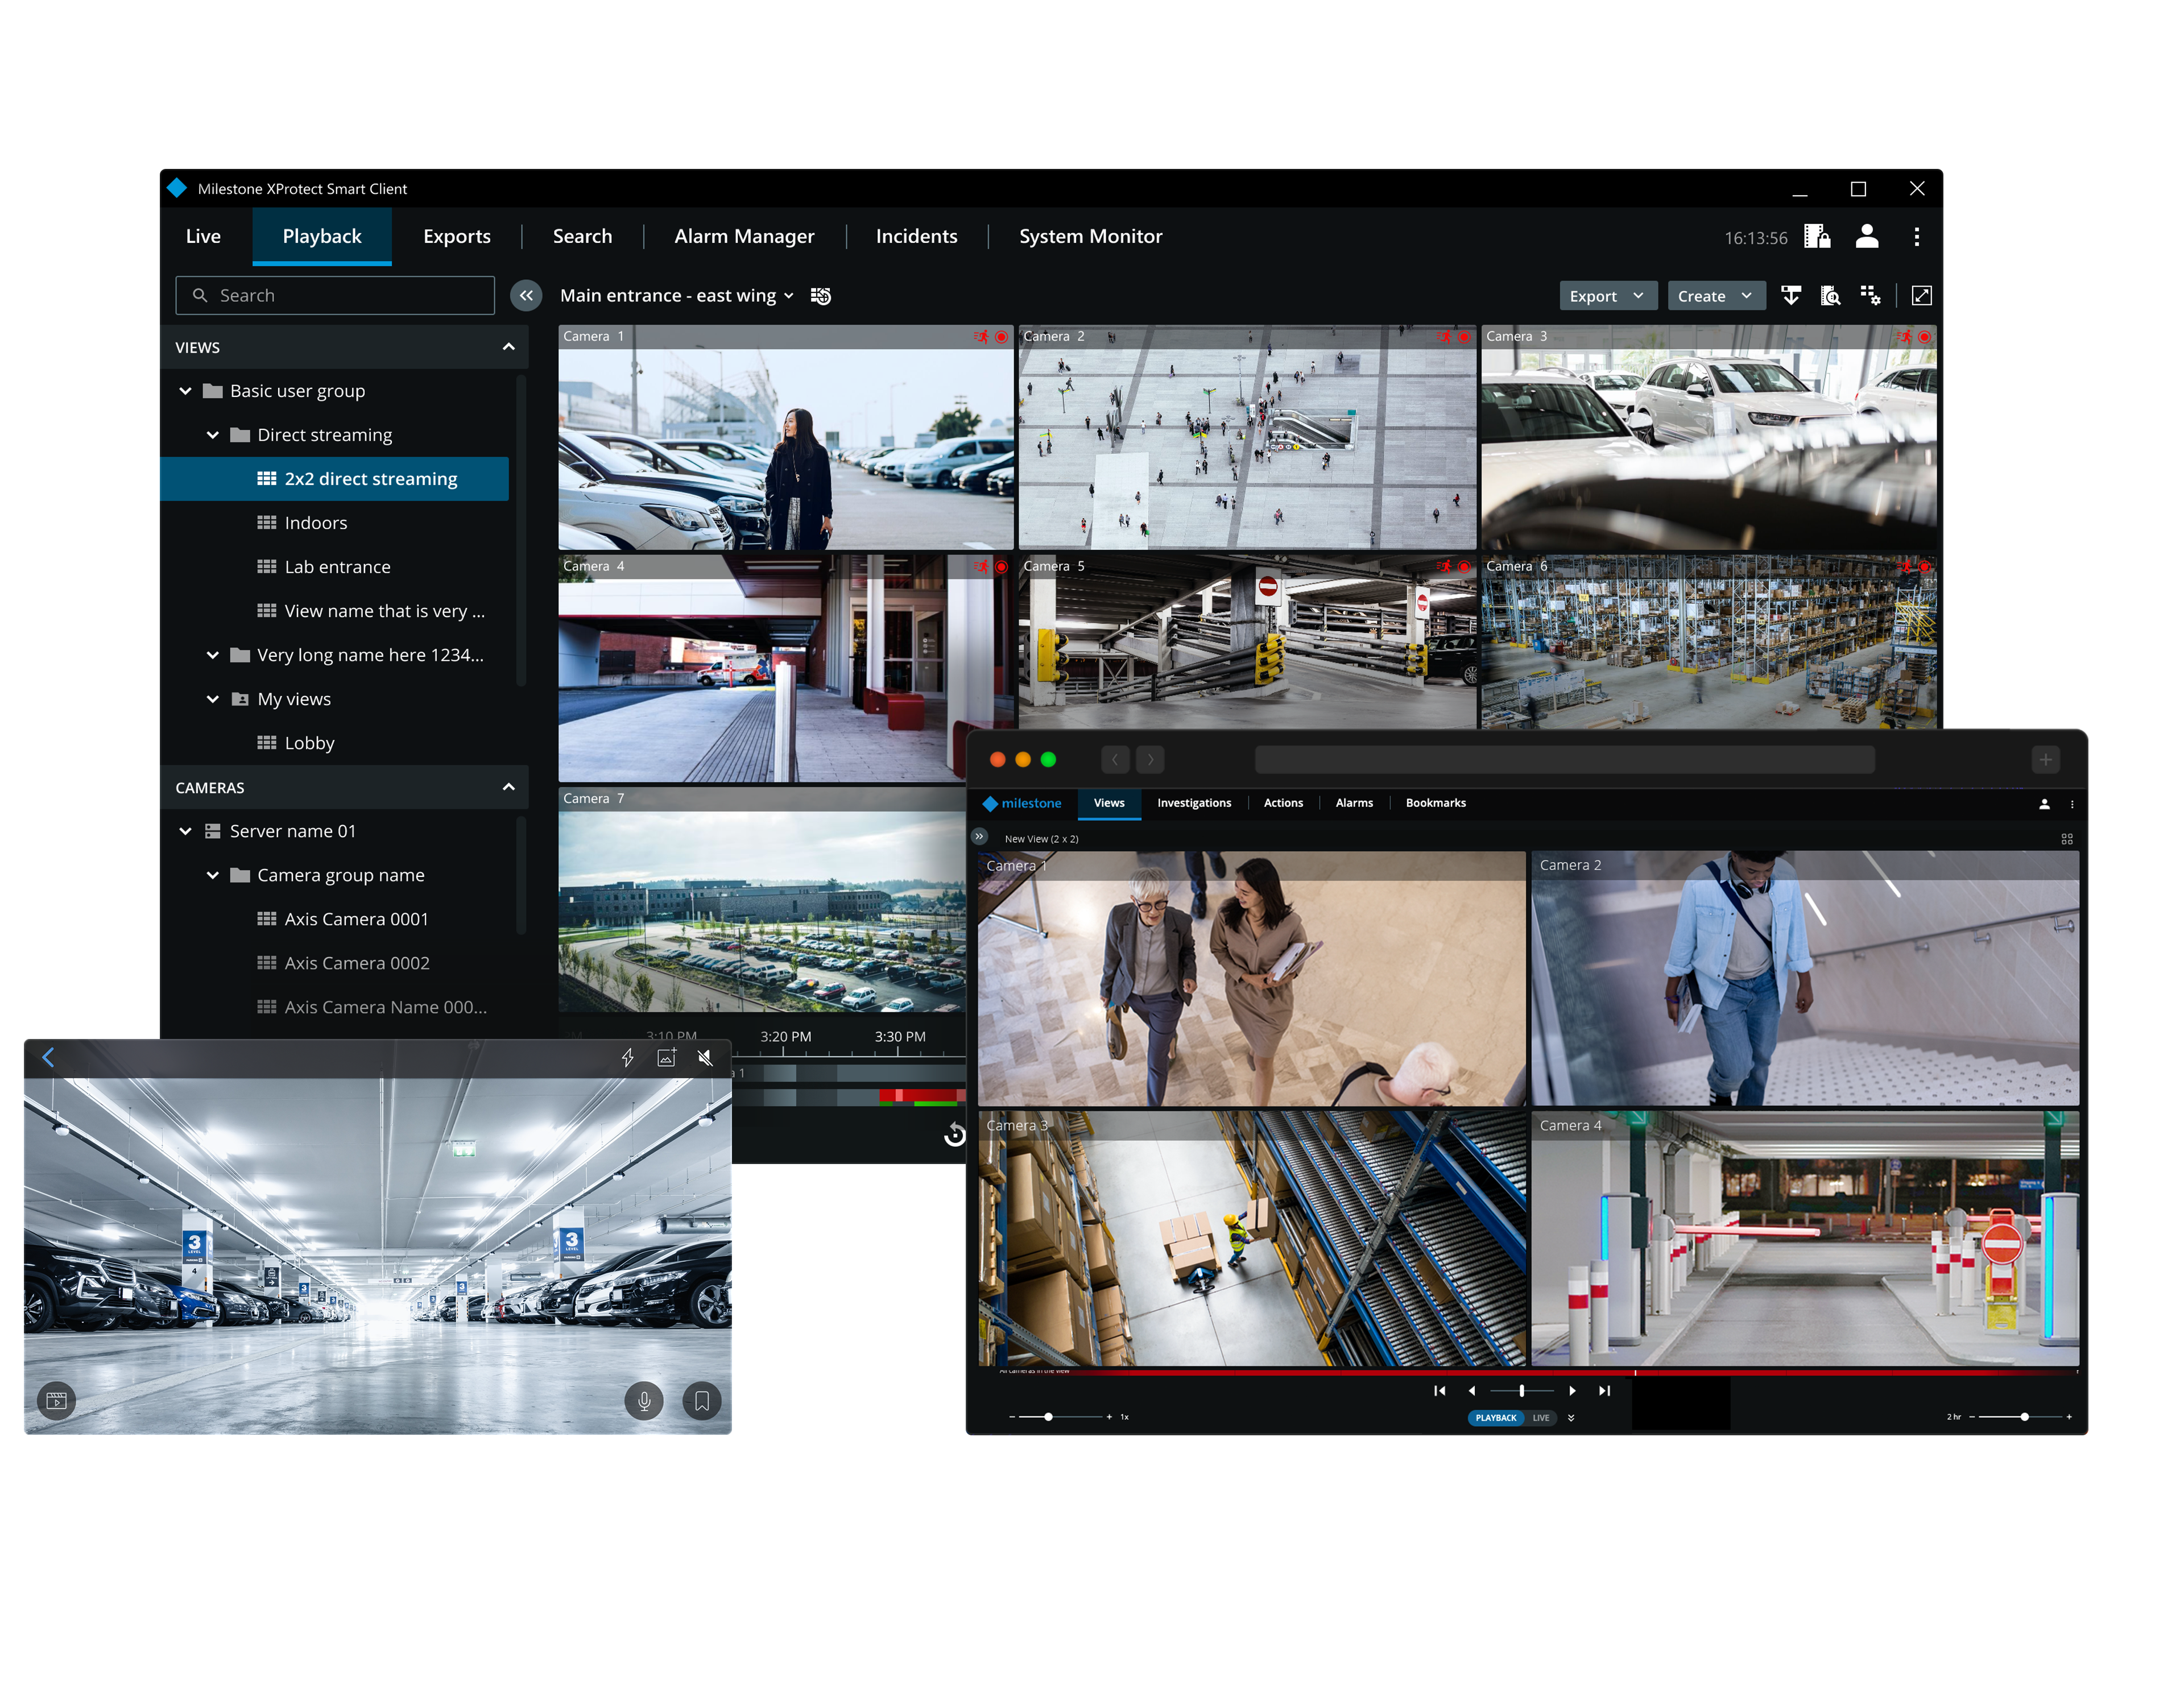This screenshot has width=2184, height=1706.
Task: Open the Bookmarks tab in web client
Action: (1435, 803)
